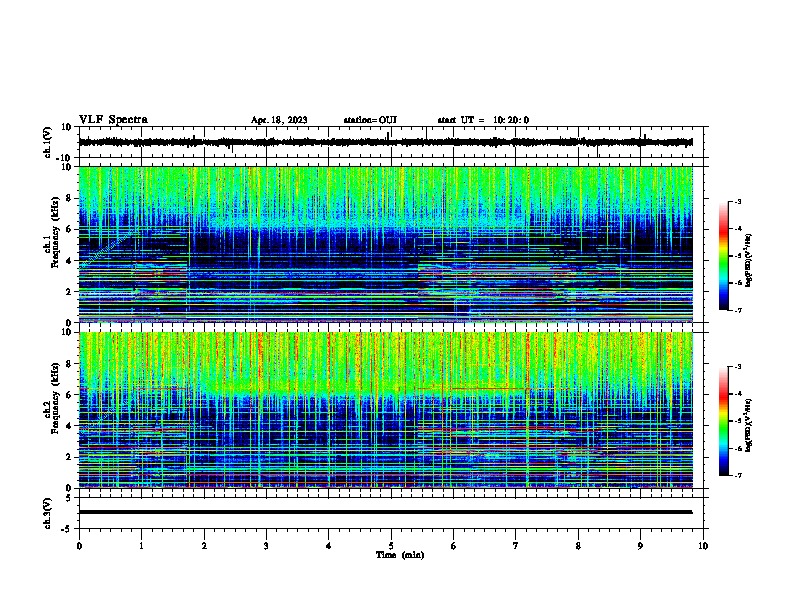Click the ch.1 color bar log(PSD) unit label
This screenshot has height=612, width=792.
pyautogui.click(x=749, y=260)
